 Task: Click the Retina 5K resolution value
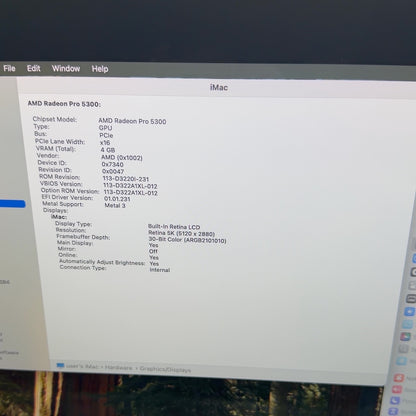coord(181,233)
